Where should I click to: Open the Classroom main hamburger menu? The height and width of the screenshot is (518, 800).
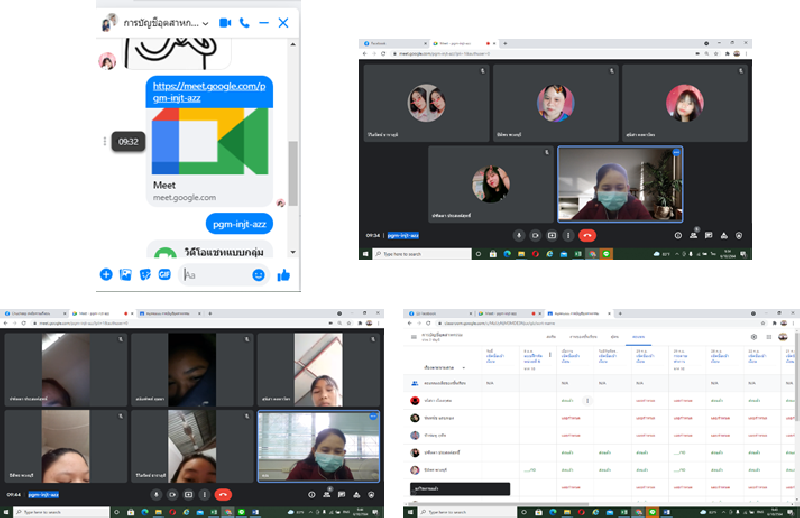[411, 338]
